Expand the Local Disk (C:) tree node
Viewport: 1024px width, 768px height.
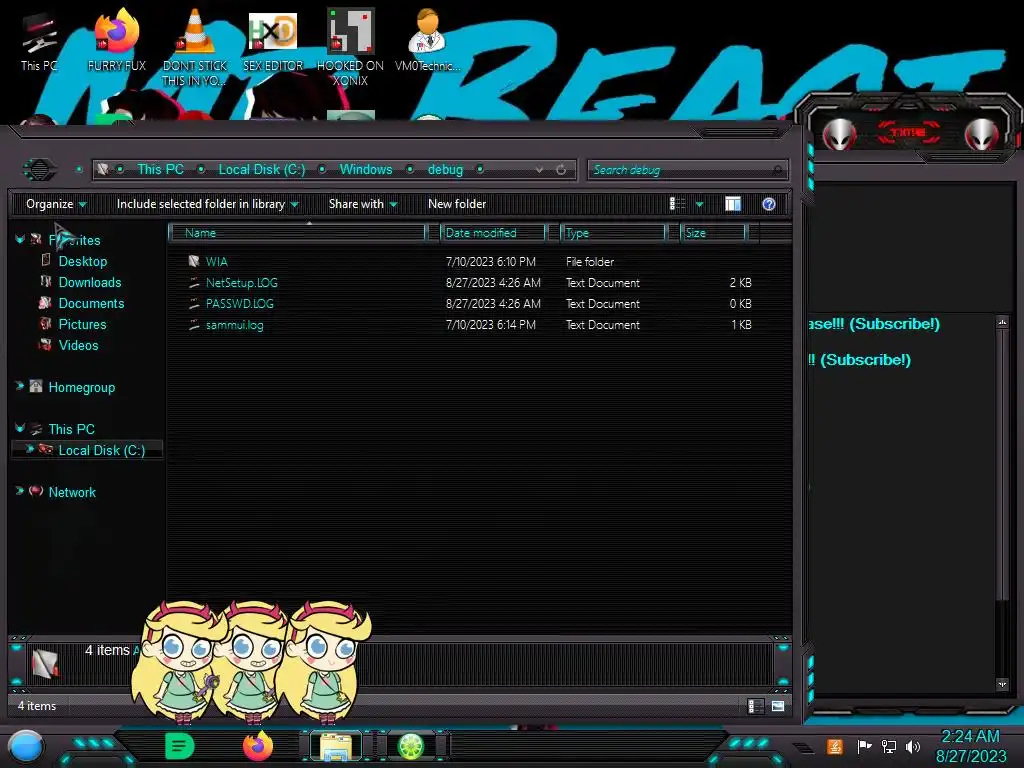29,449
